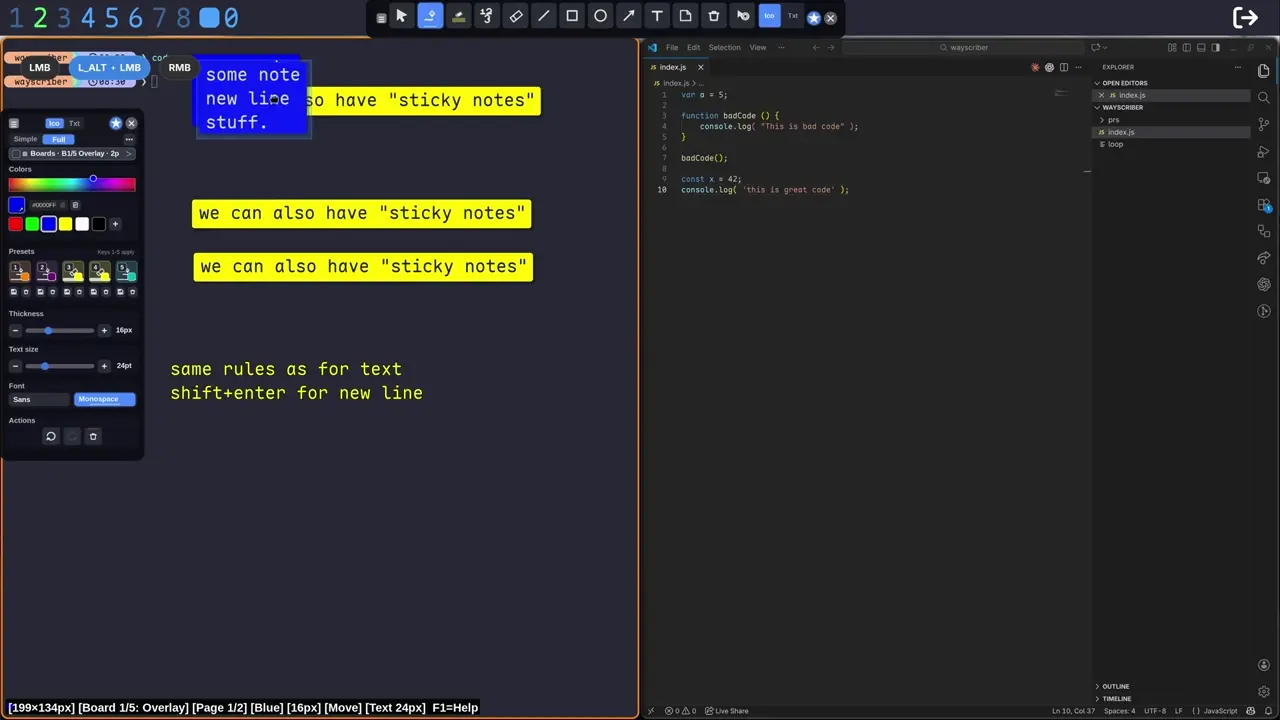
Task: Click the click-highlight toggle icon in toolbar
Action: [x=742, y=17]
